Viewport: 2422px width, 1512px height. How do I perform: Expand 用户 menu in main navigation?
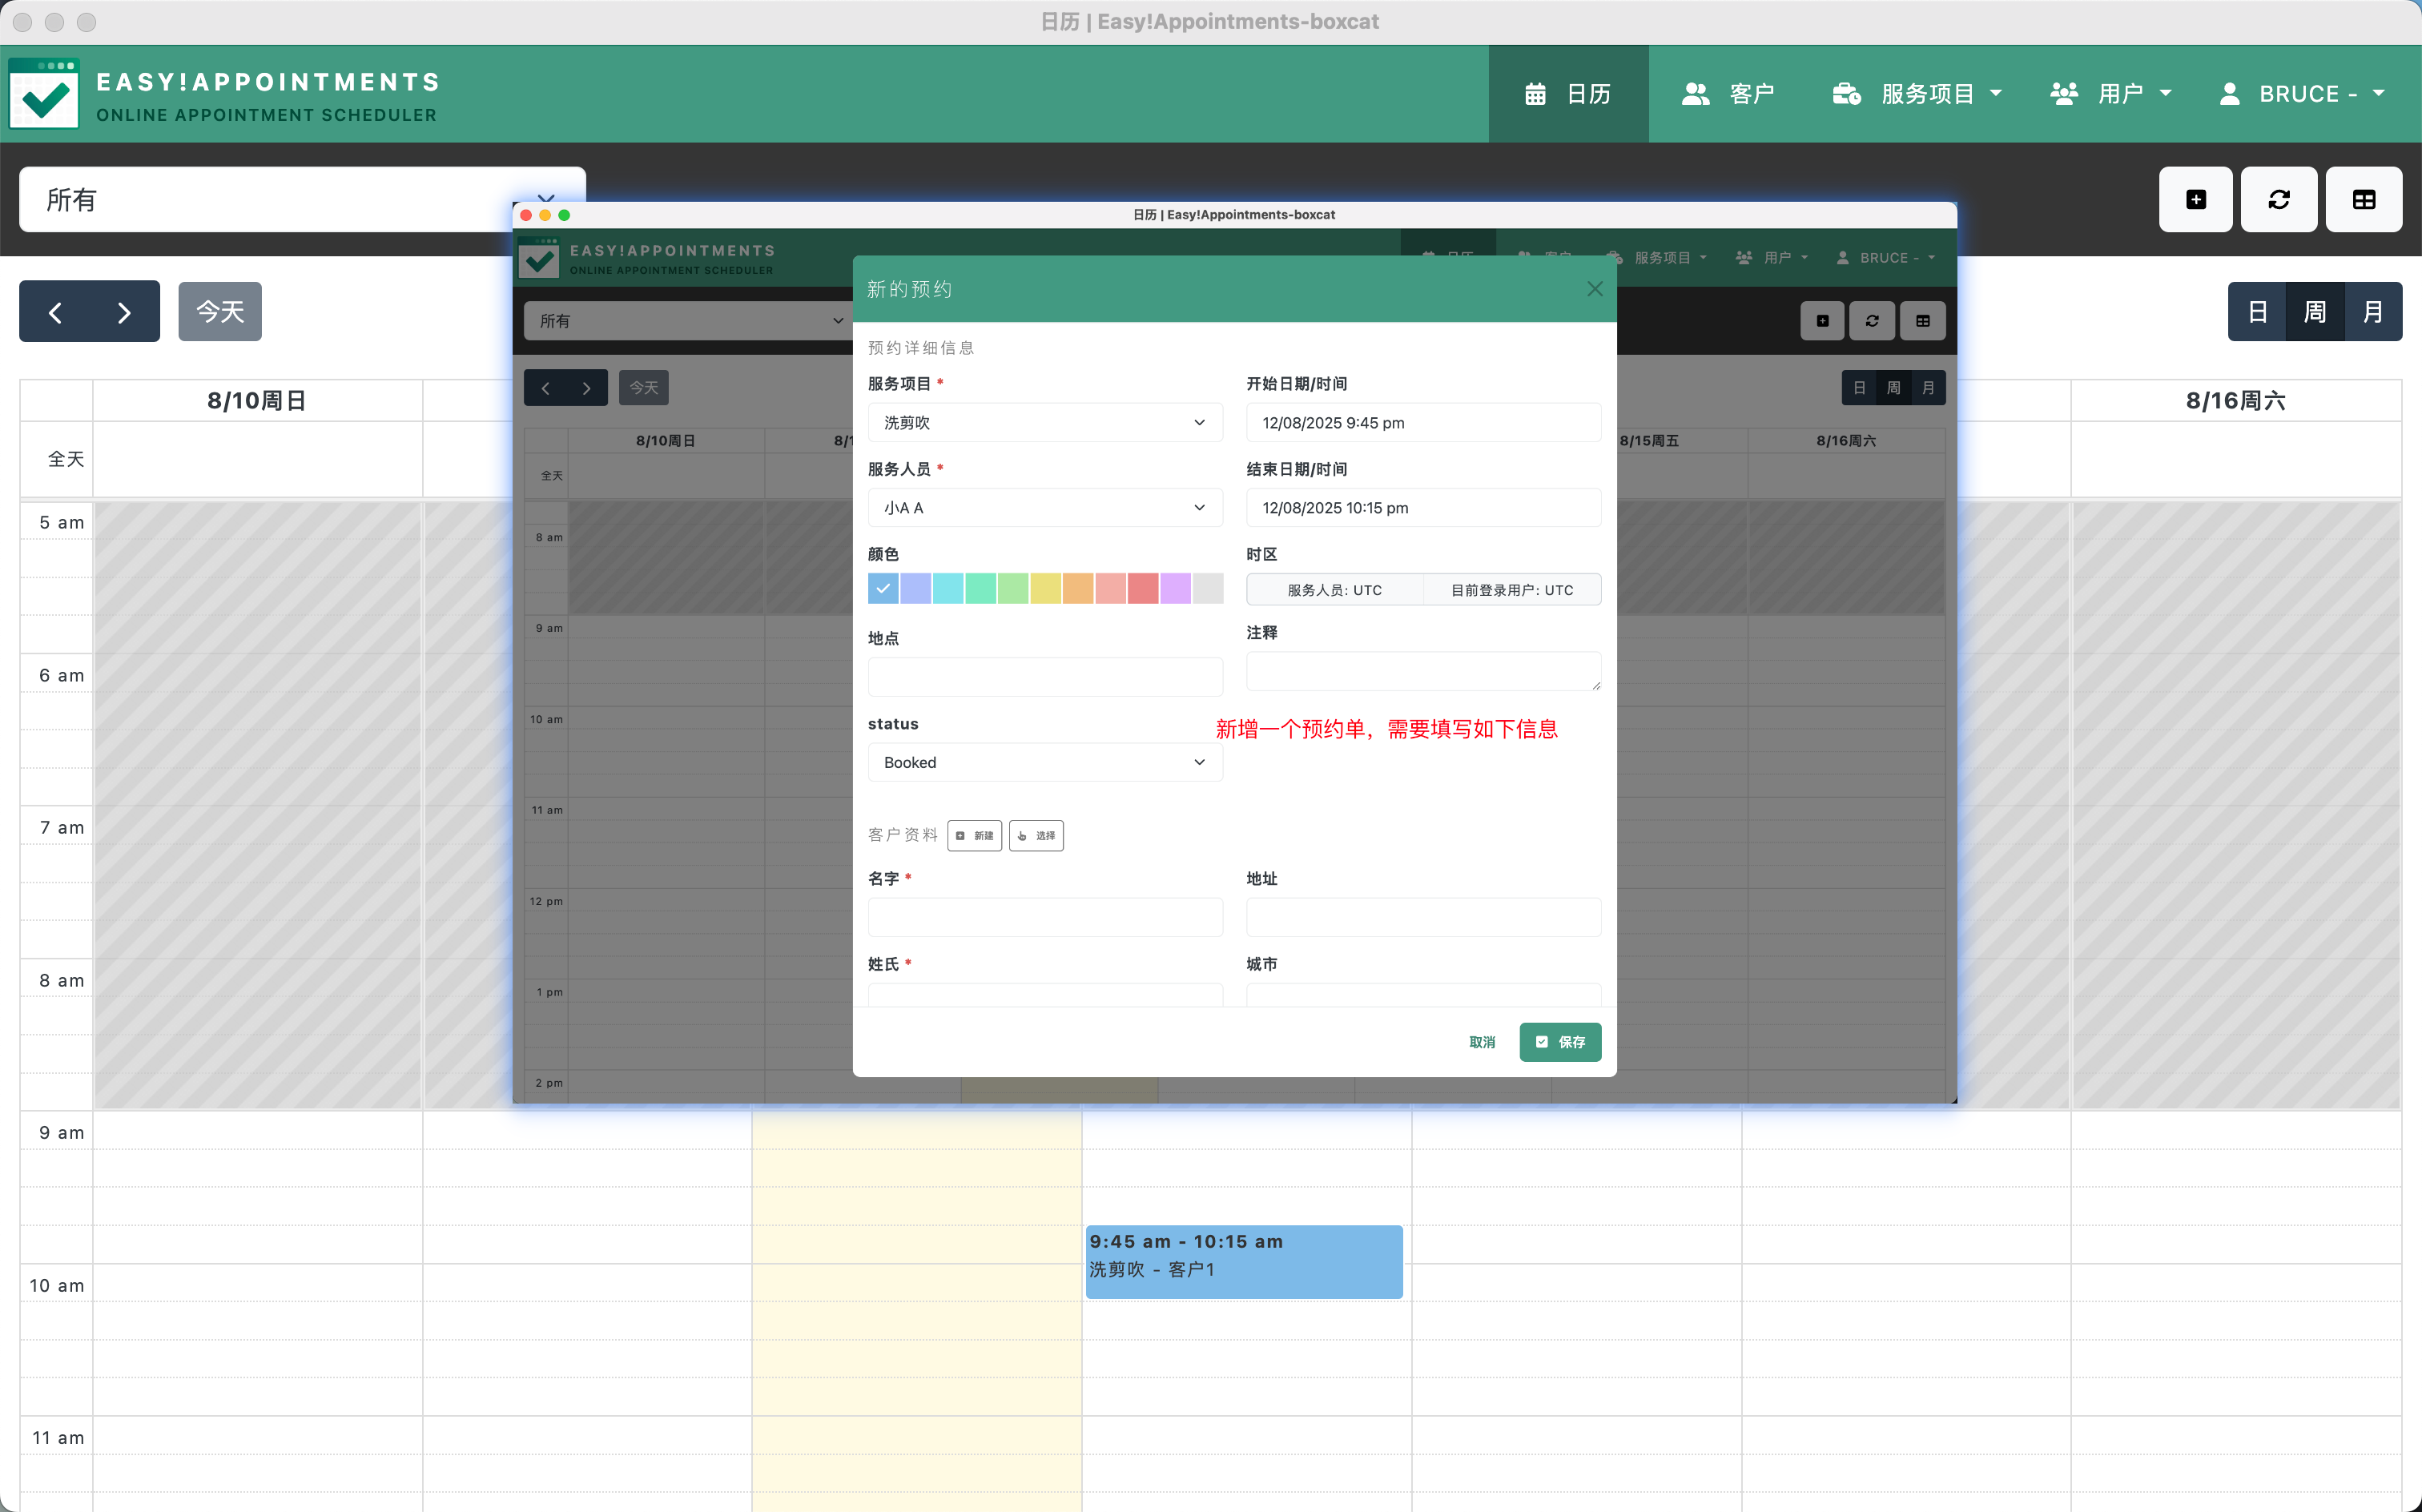coord(2111,94)
